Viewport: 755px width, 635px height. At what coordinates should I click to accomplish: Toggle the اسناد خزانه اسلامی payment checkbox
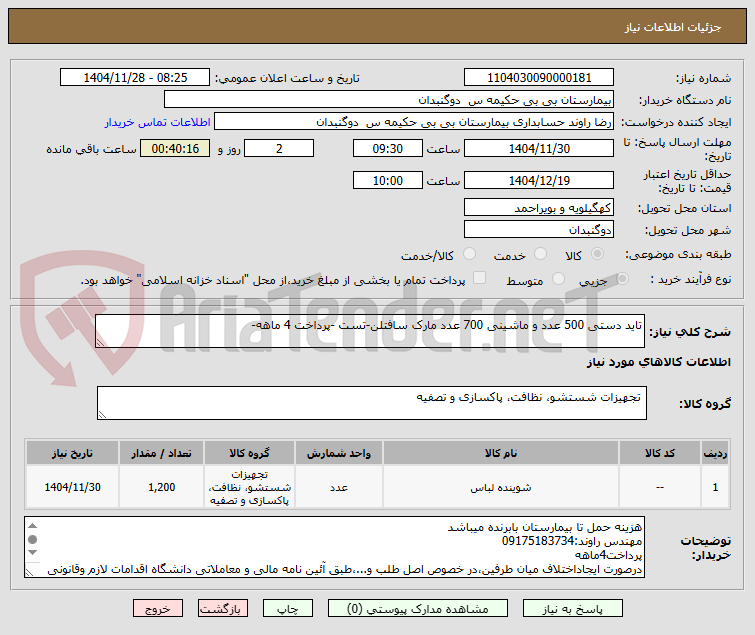[x=479, y=278]
